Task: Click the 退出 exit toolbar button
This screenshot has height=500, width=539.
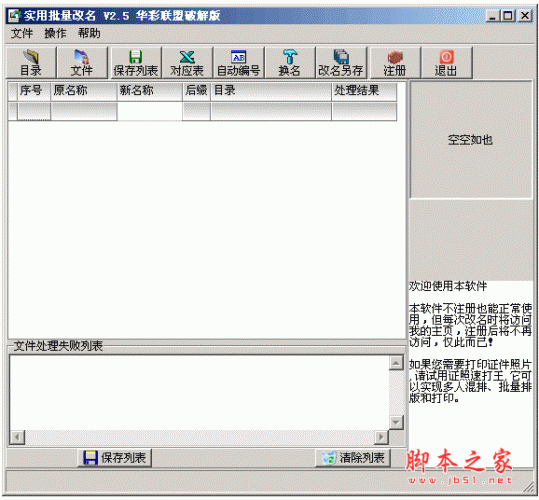Action: click(447, 63)
